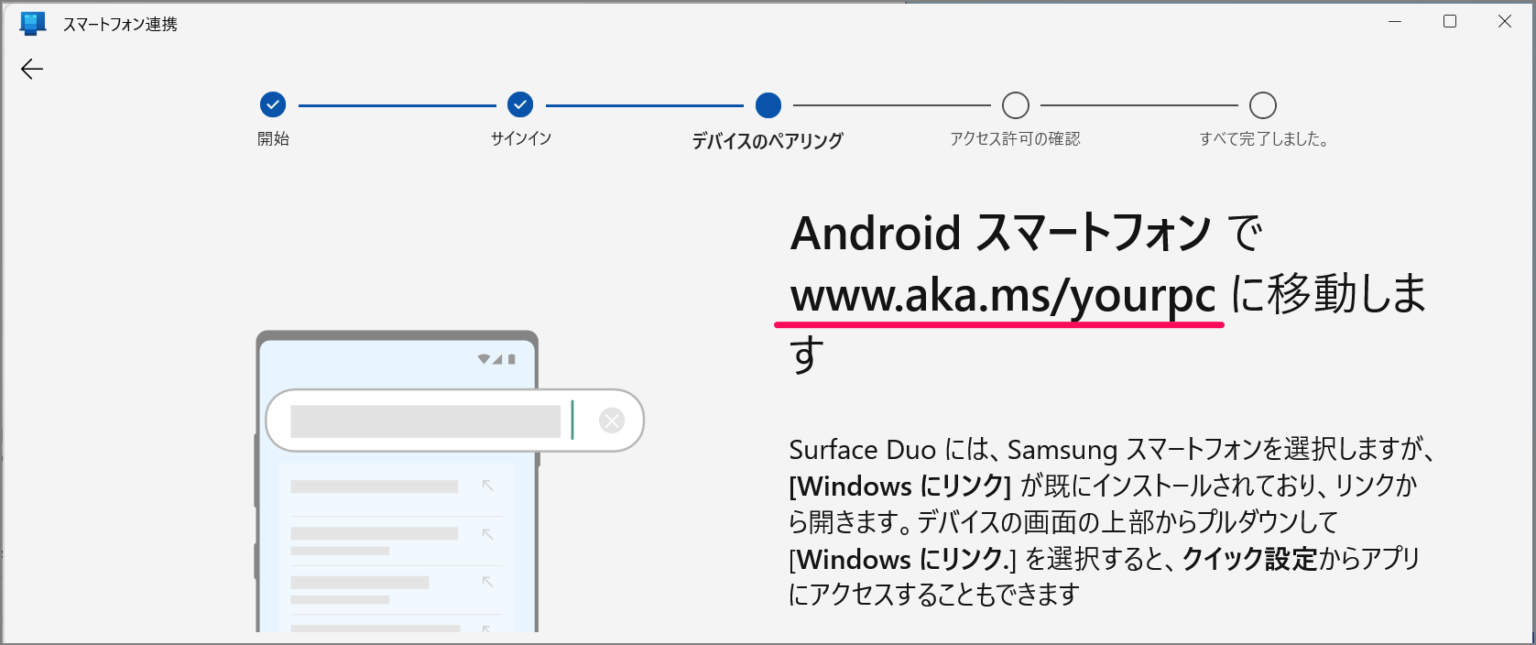
Task: Click the 開始 step label
Action: [273, 139]
